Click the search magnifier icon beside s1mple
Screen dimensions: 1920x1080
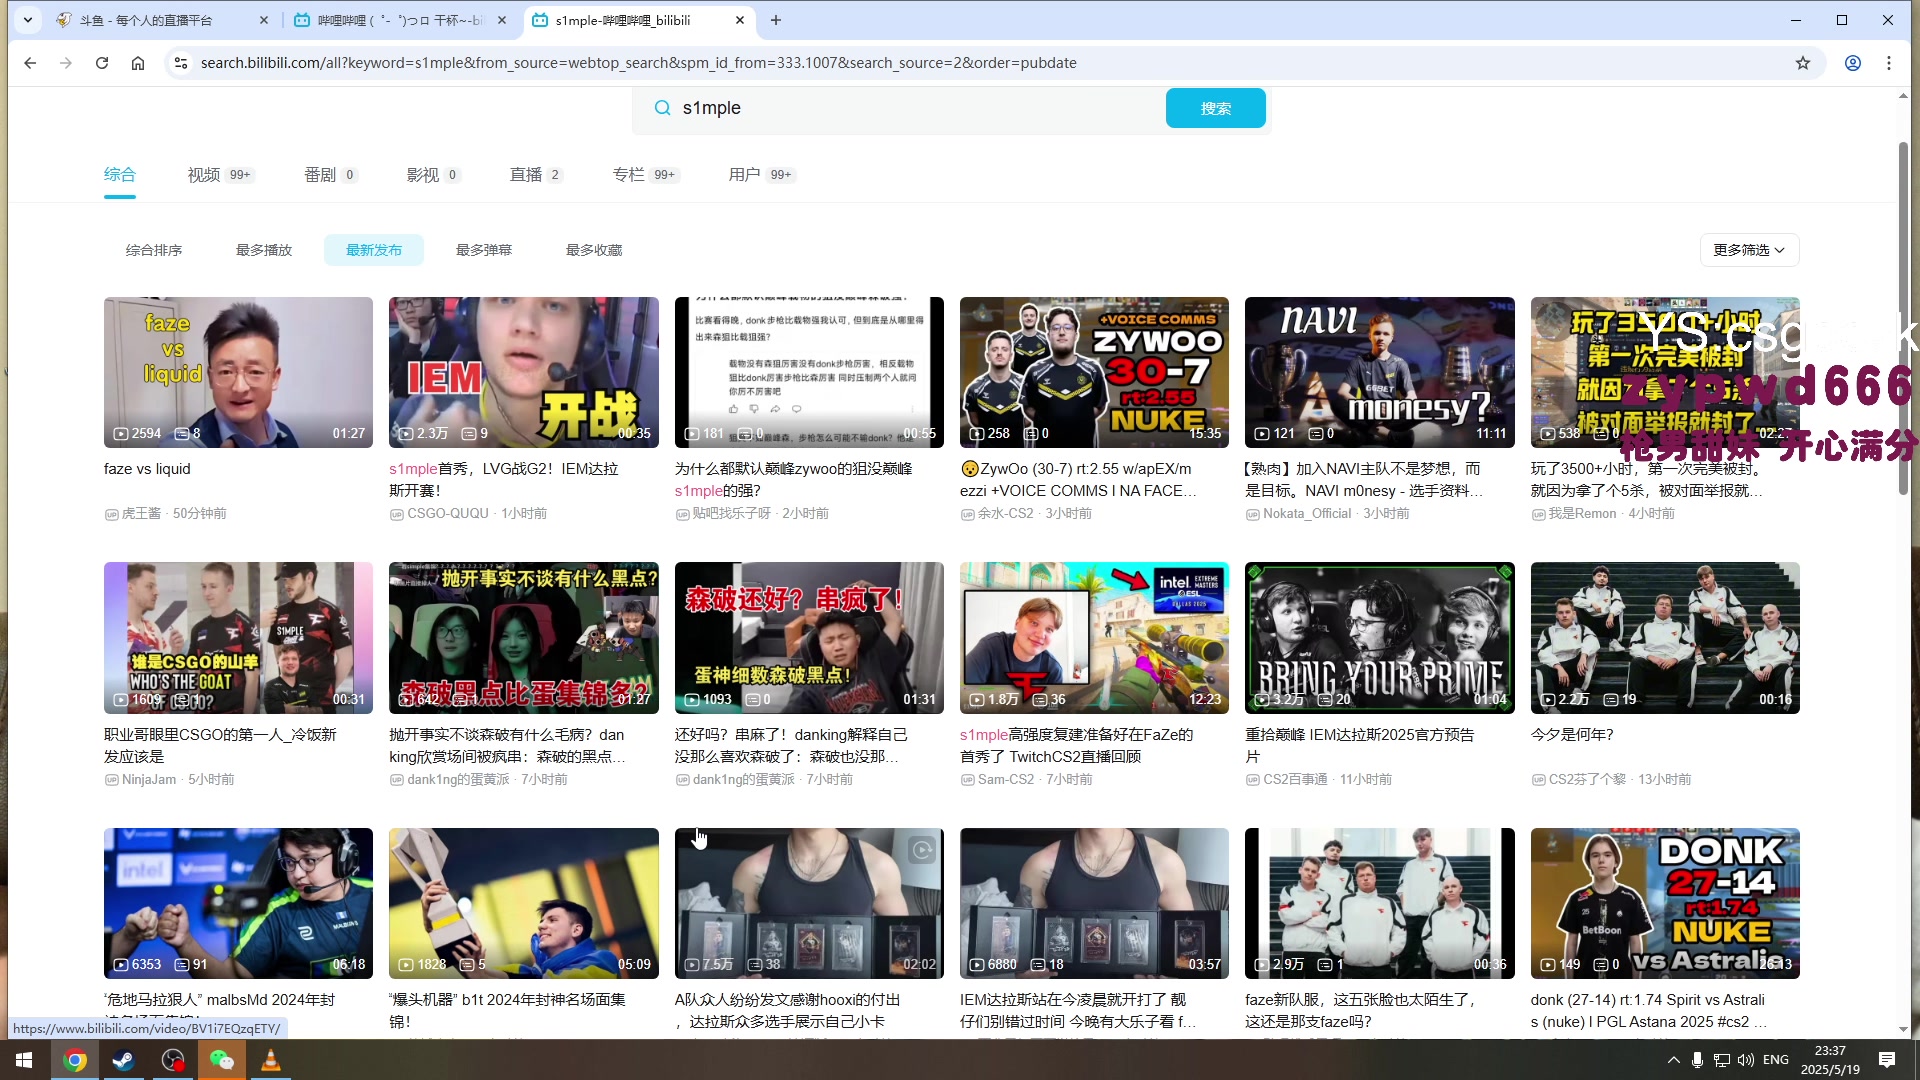[x=662, y=108]
